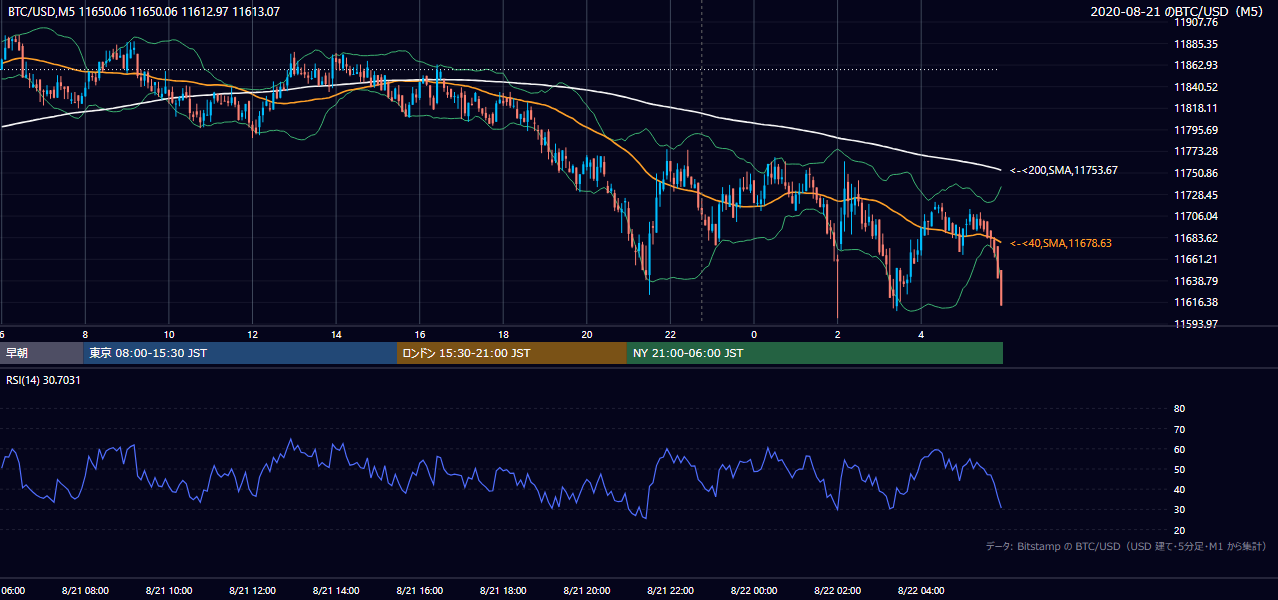This screenshot has height=600, width=1278.
Task: Click the 11661.21 price axis label
Action: 1195,259
